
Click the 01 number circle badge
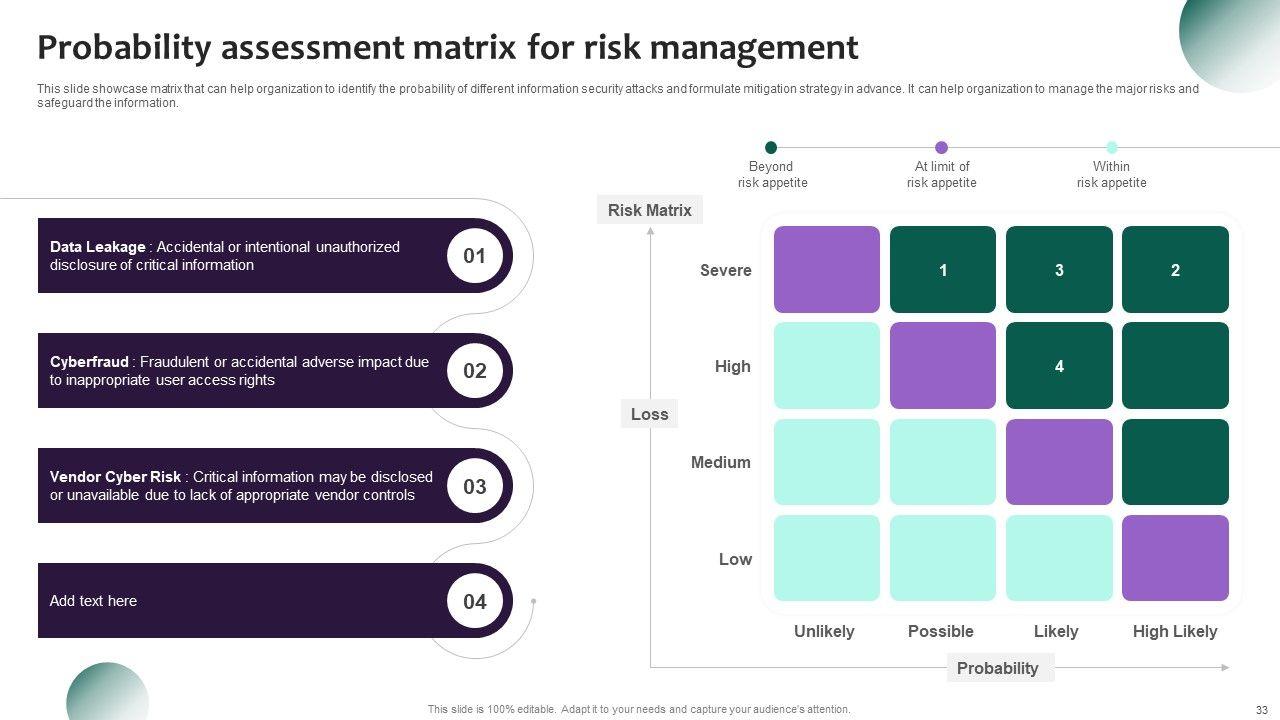pyautogui.click(x=474, y=256)
